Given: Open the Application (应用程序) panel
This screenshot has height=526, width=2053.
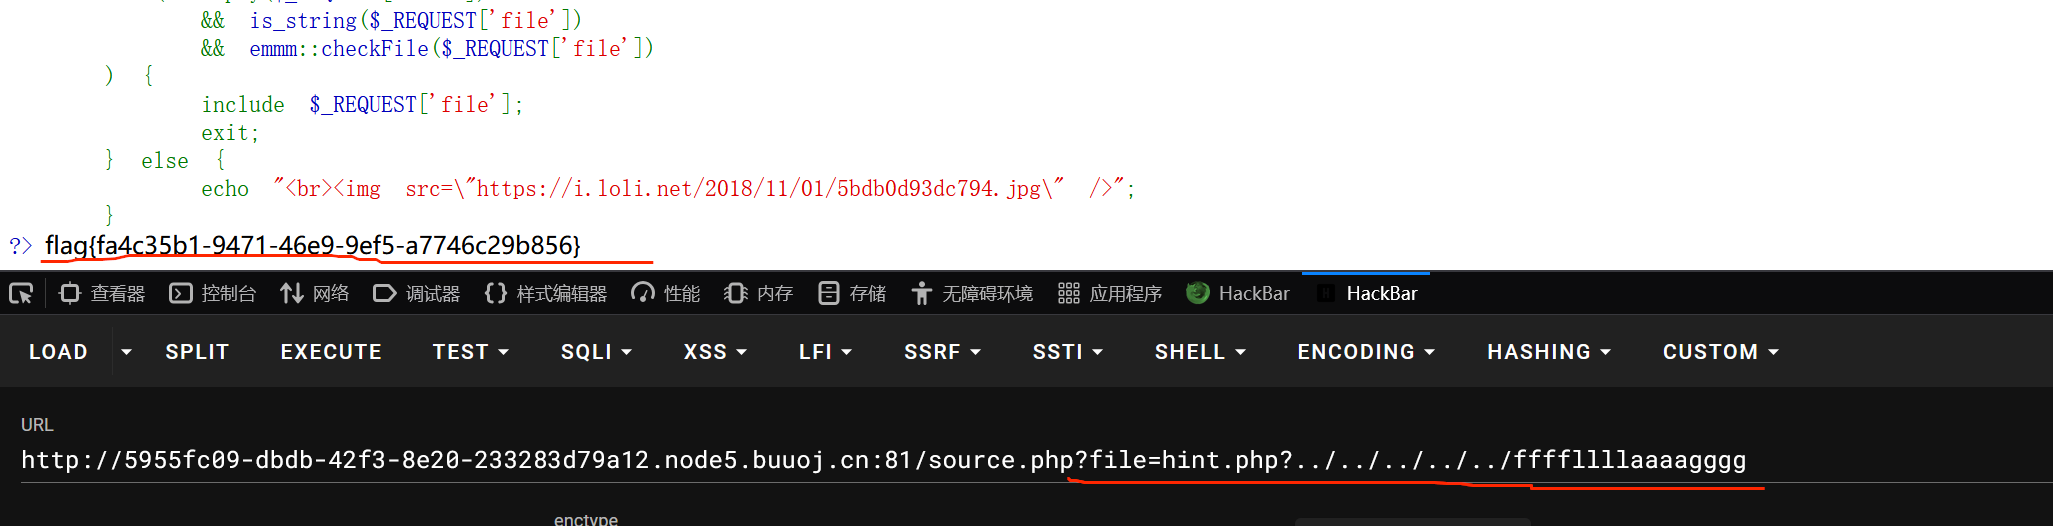Looking at the screenshot, I should [1110, 294].
